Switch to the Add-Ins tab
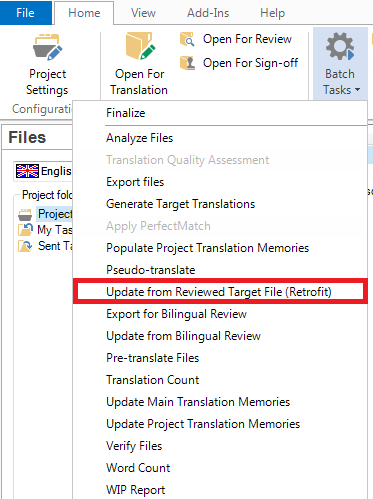Image resolution: width=373 pixels, height=499 pixels. click(x=208, y=13)
